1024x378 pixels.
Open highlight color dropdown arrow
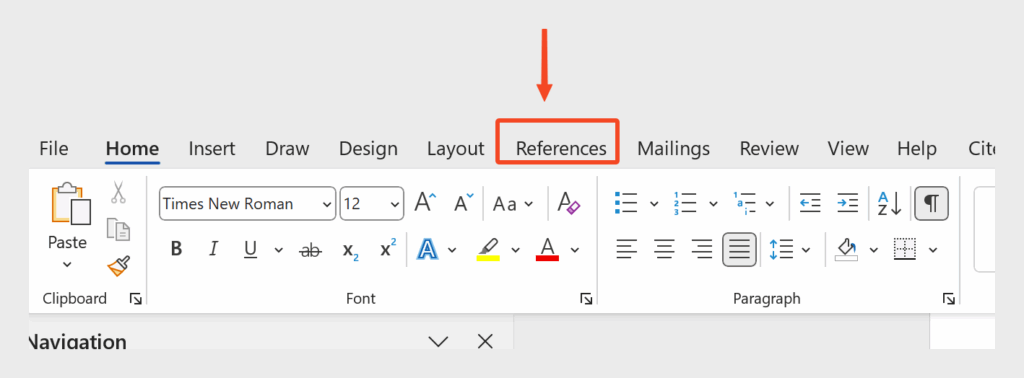pyautogui.click(x=515, y=249)
